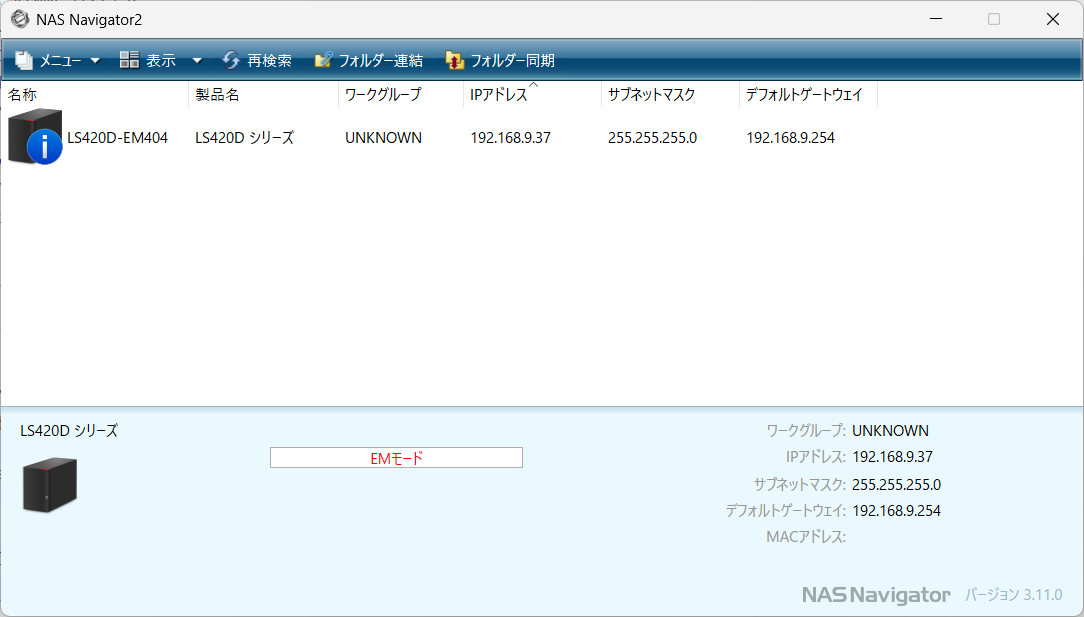Click the LS420D シリーズ product cell

pos(245,138)
